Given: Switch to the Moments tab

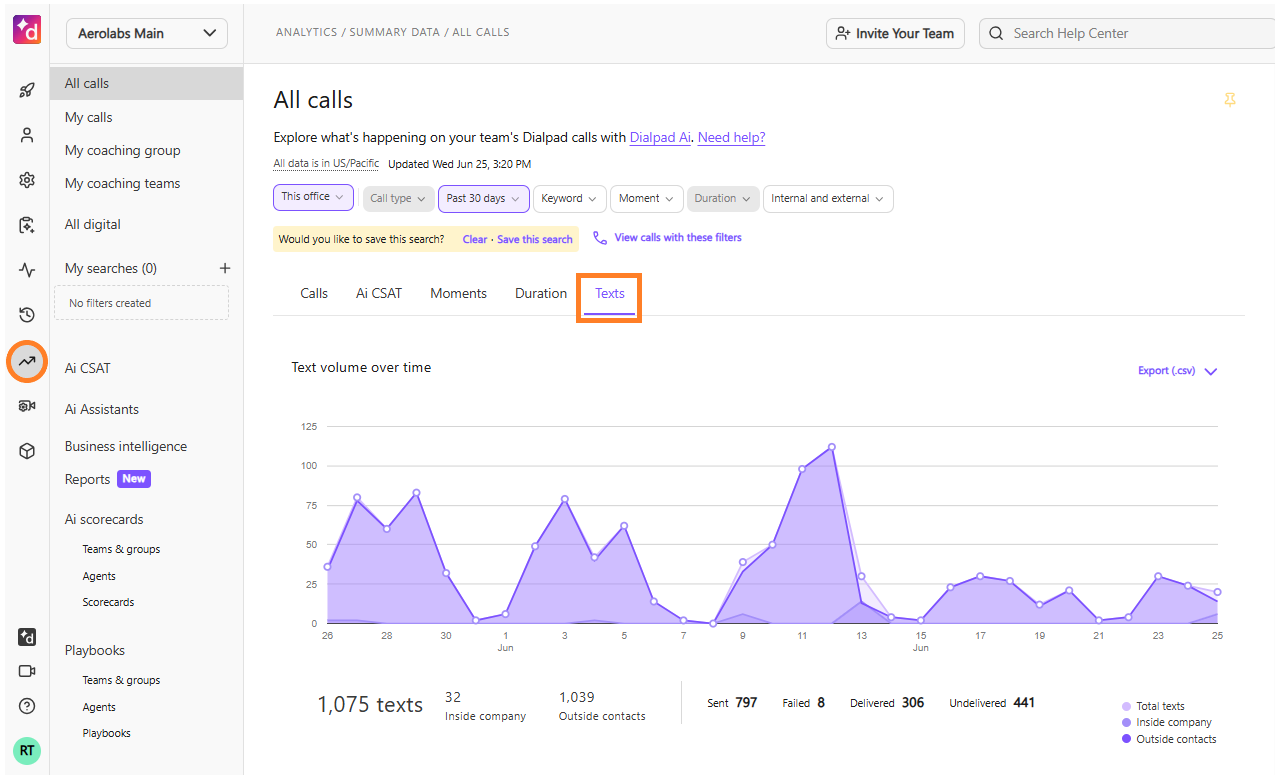Looking at the screenshot, I should pyautogui.click(x=459, y=293).
